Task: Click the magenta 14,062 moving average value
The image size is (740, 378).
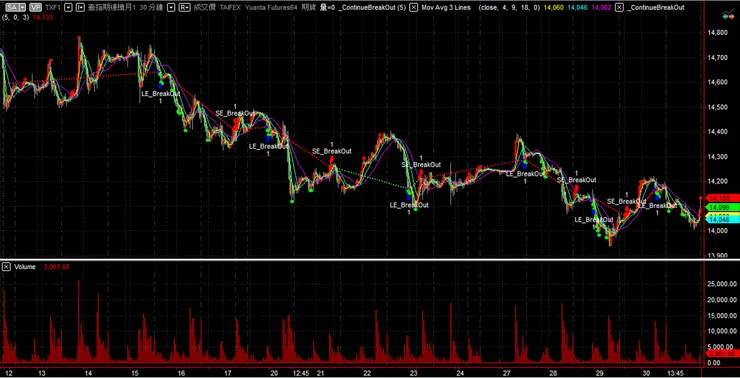Action: click(600, 8)
